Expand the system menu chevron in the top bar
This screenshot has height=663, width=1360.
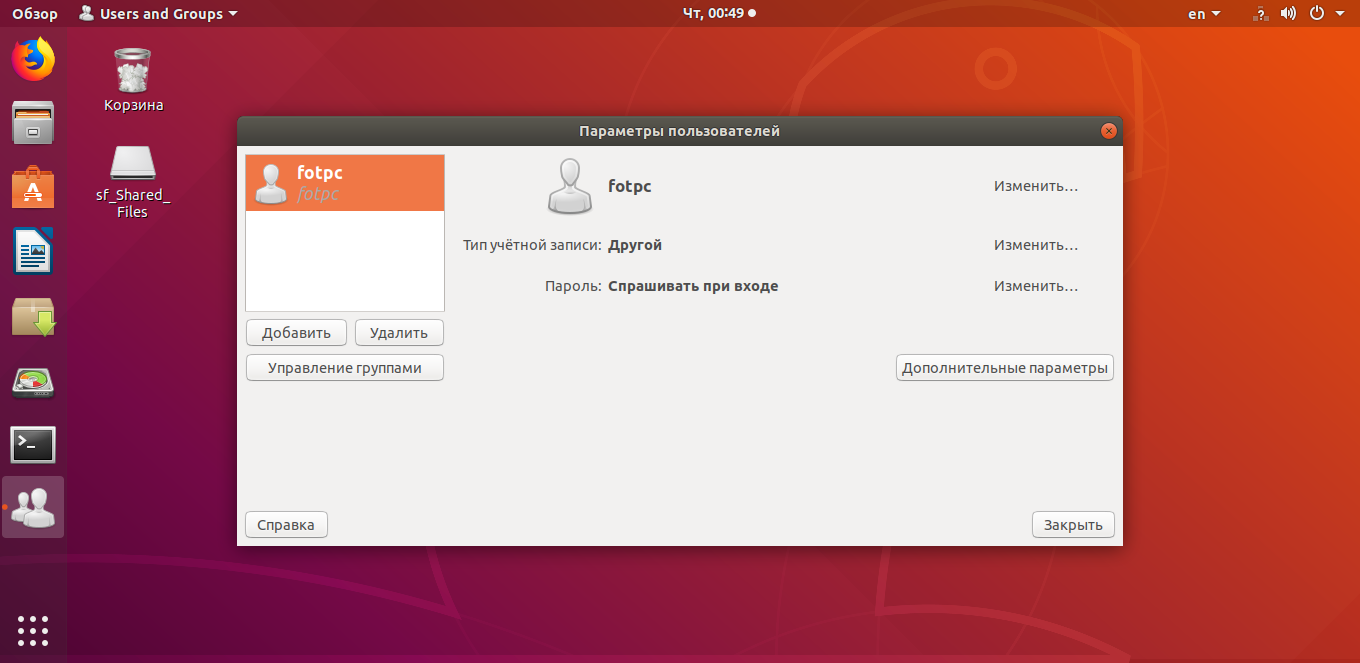click(1341, 13)
